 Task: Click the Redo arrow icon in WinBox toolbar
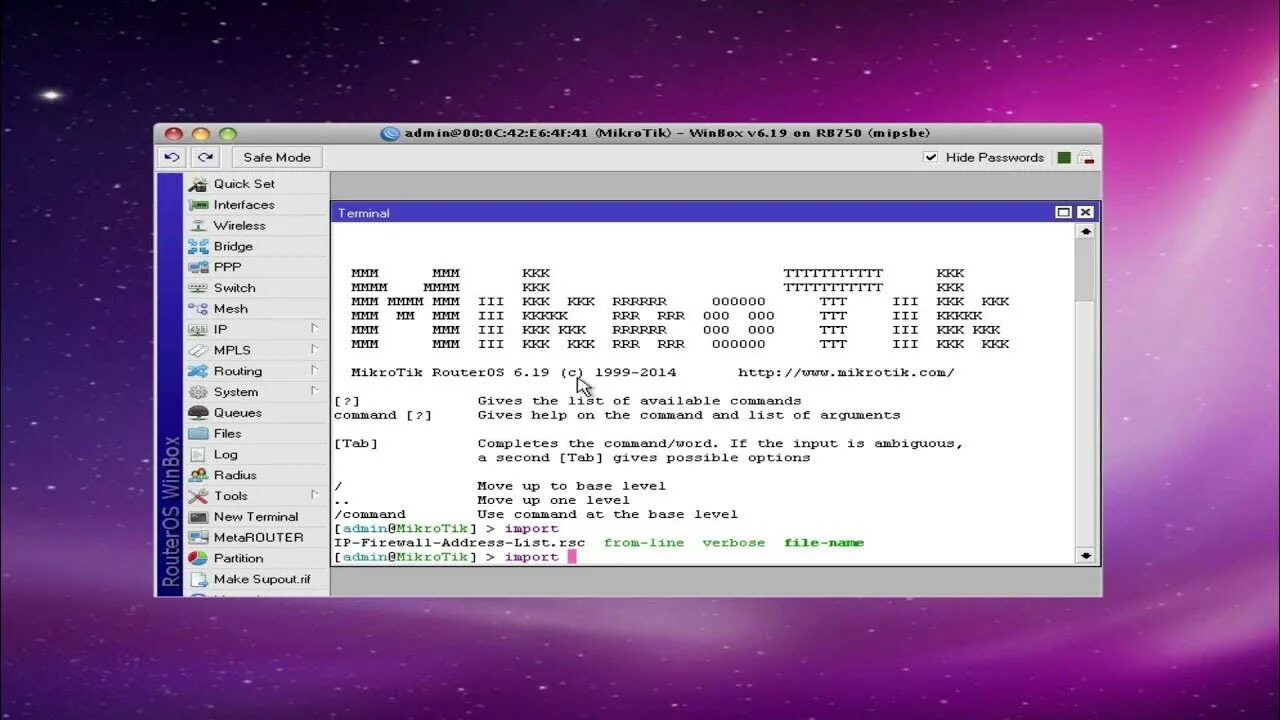tap(205, 157)
